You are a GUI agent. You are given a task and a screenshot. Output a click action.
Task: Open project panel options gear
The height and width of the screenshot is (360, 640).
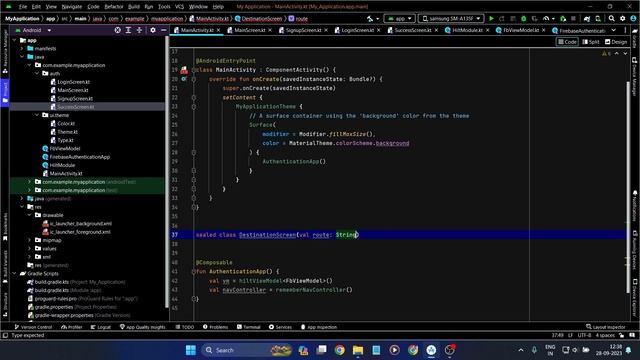tap(153, 30)
